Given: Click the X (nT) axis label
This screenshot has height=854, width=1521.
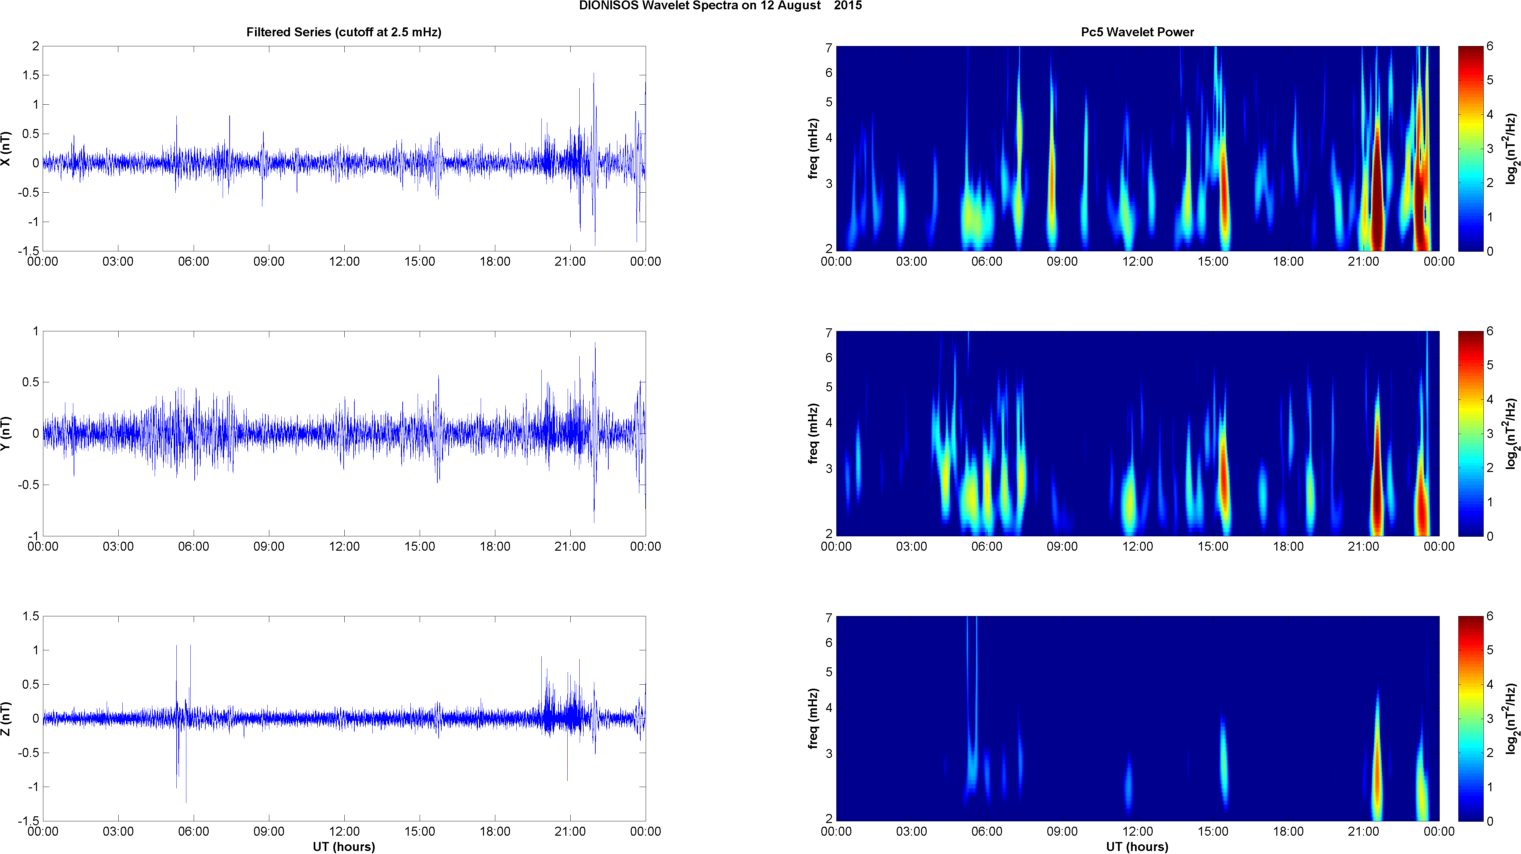Looking at the screenshot, I should tap(7, 148).
